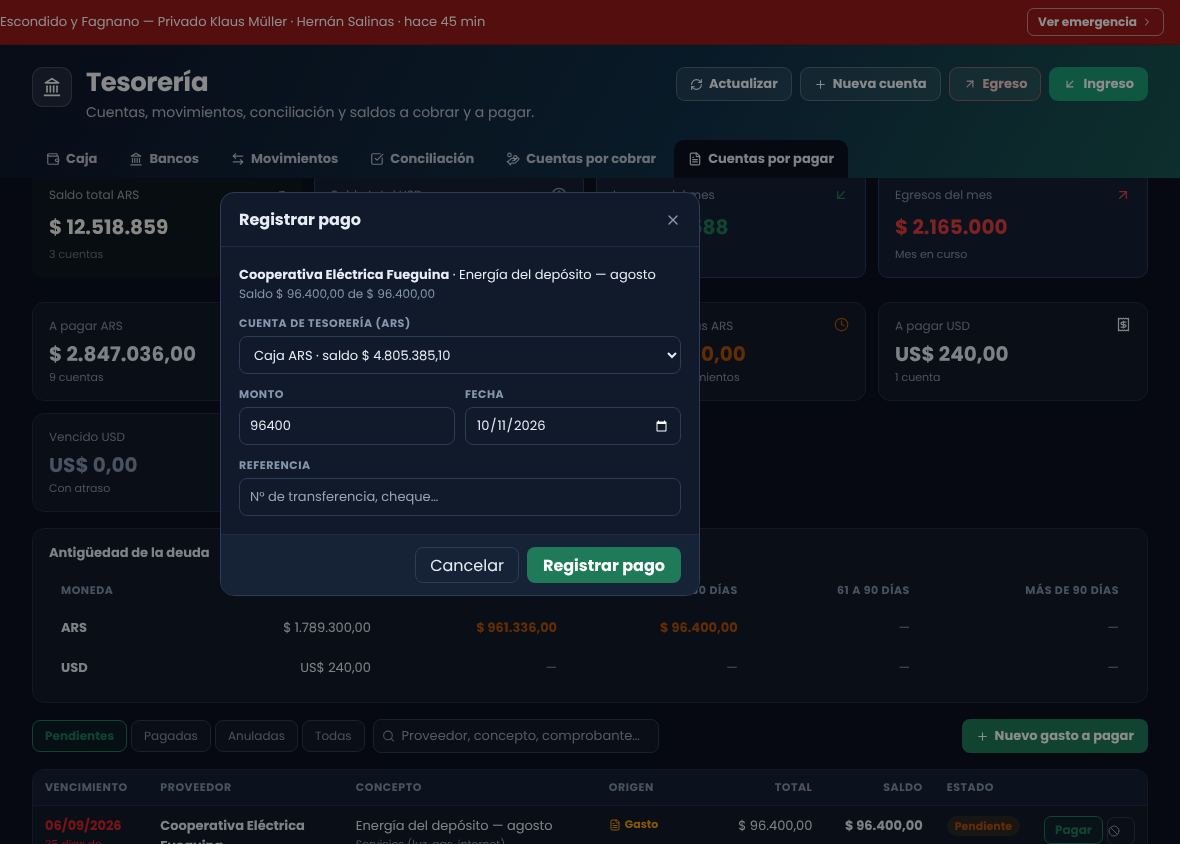The height and width of the screenshot is (844, 1180).
Task: Open the Ver emergencia banner link
Action: (x=1095, y=22)
